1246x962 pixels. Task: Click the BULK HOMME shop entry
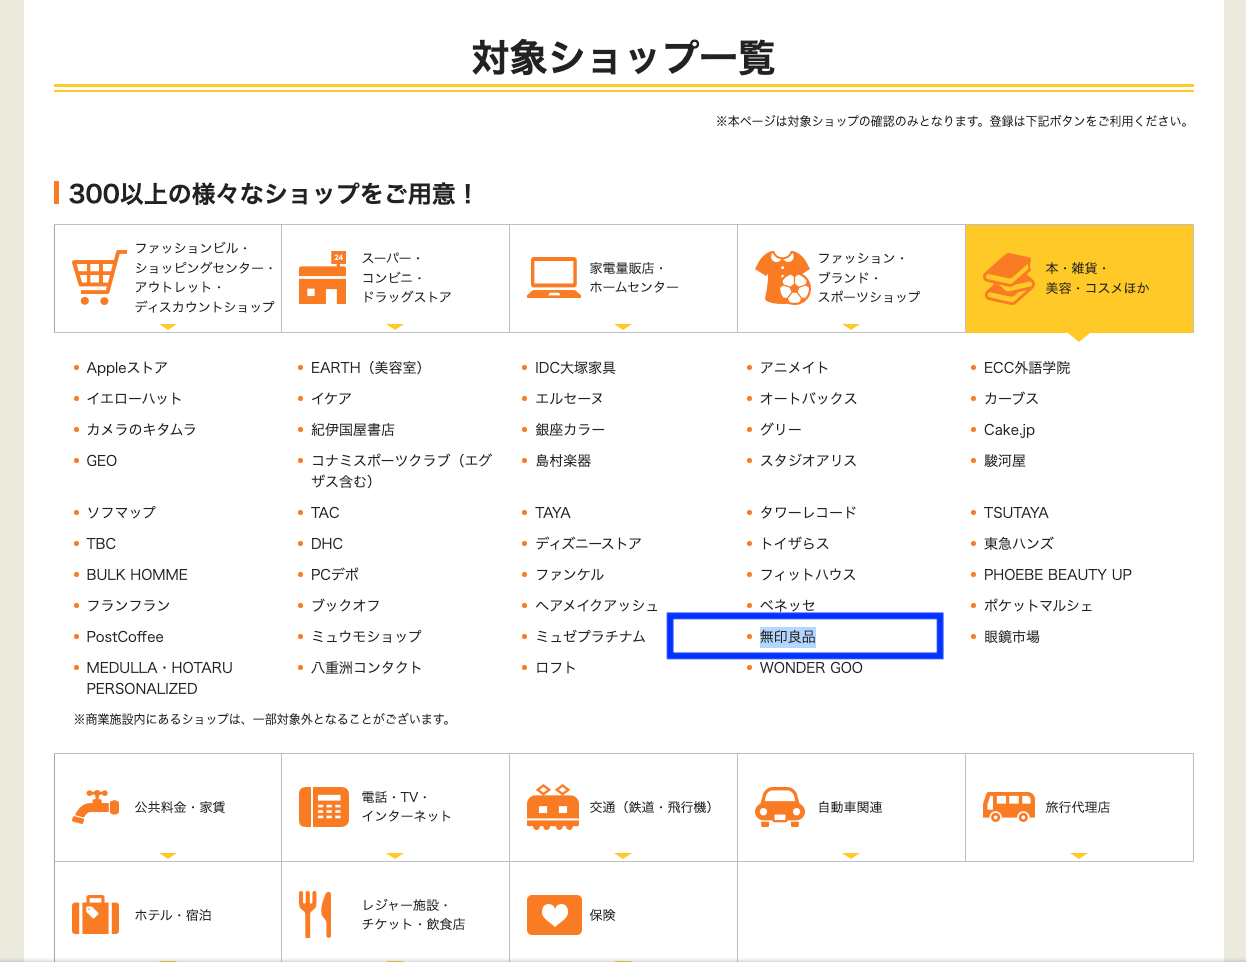pyautogui.click(x=137, y=575)
